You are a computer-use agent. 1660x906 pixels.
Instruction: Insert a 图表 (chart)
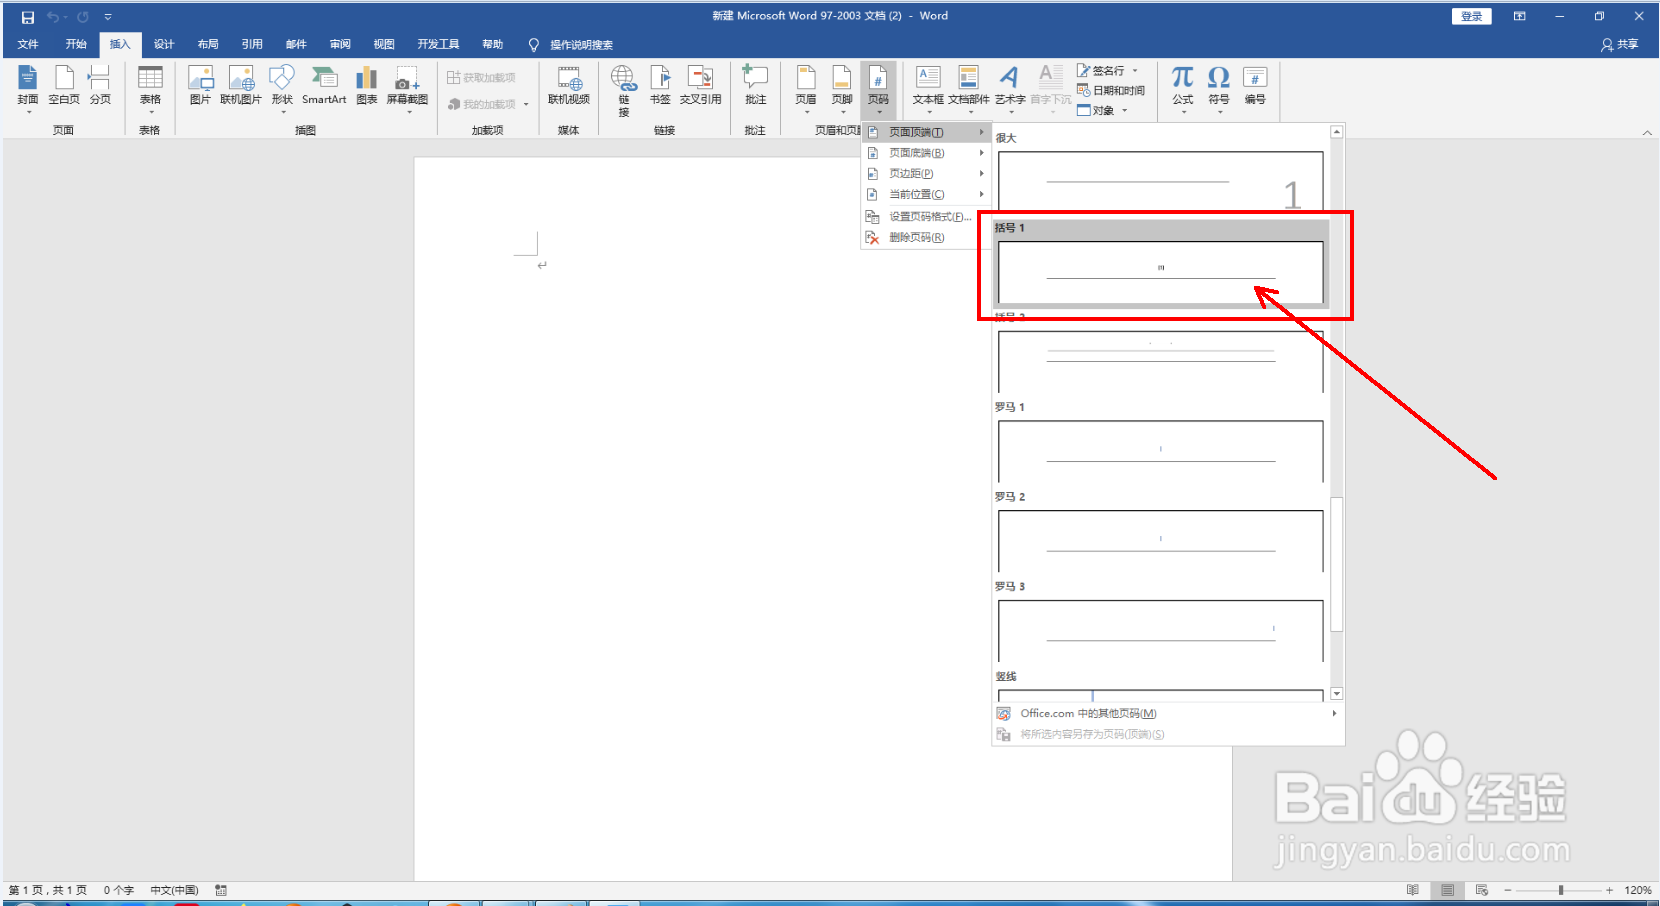(x=365, y=88)
